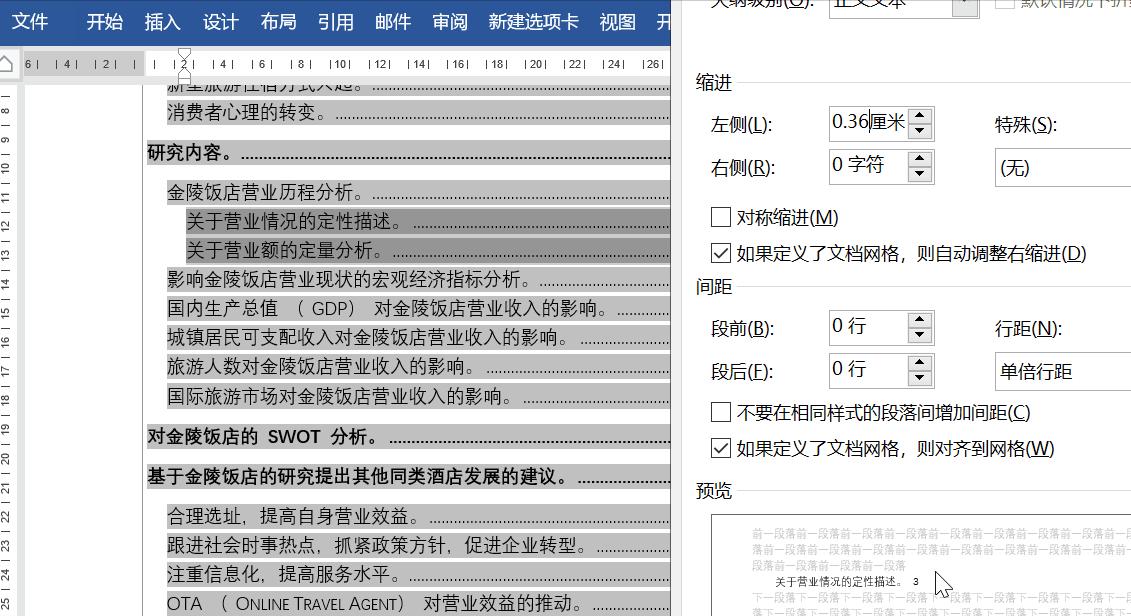This screenshot has height=616, width=1131.
Task: Uncheck 如果定义了文档网格，则自动调整右缩进
Action: click(x=721, y=253)
